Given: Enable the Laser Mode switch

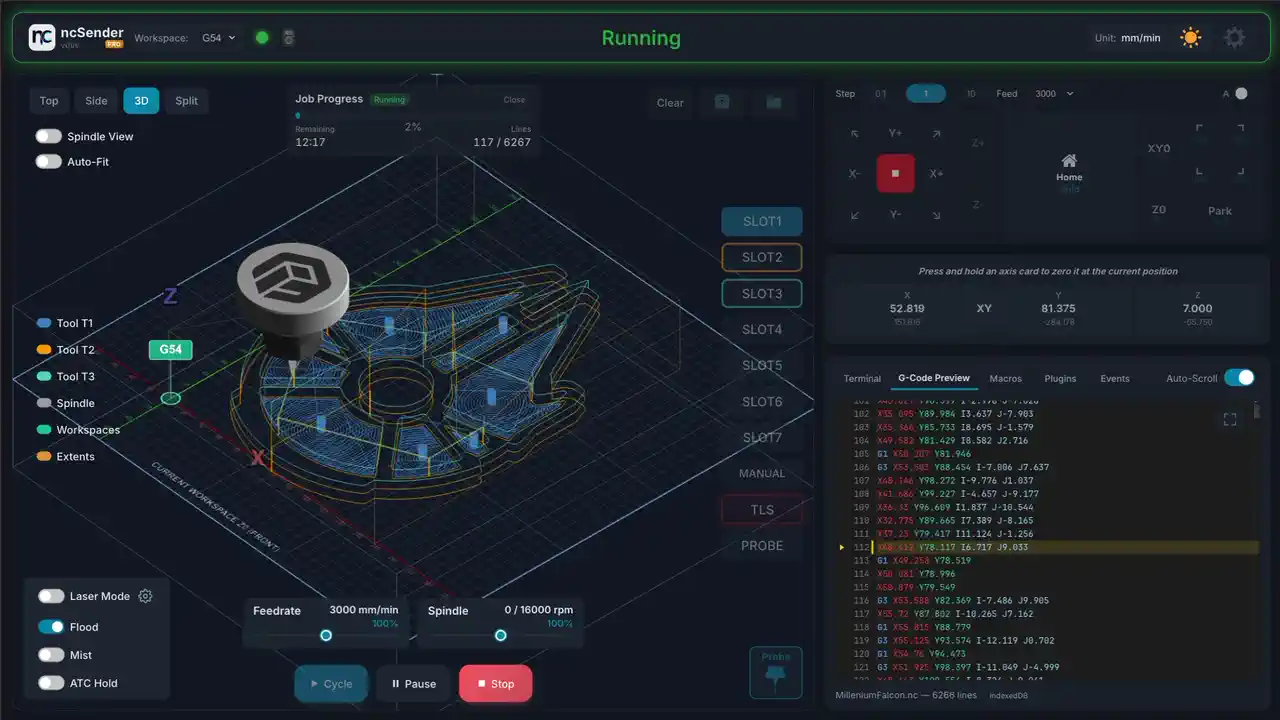Looking at the screenshot, I should pyautogui.click(x=51, y=596).
